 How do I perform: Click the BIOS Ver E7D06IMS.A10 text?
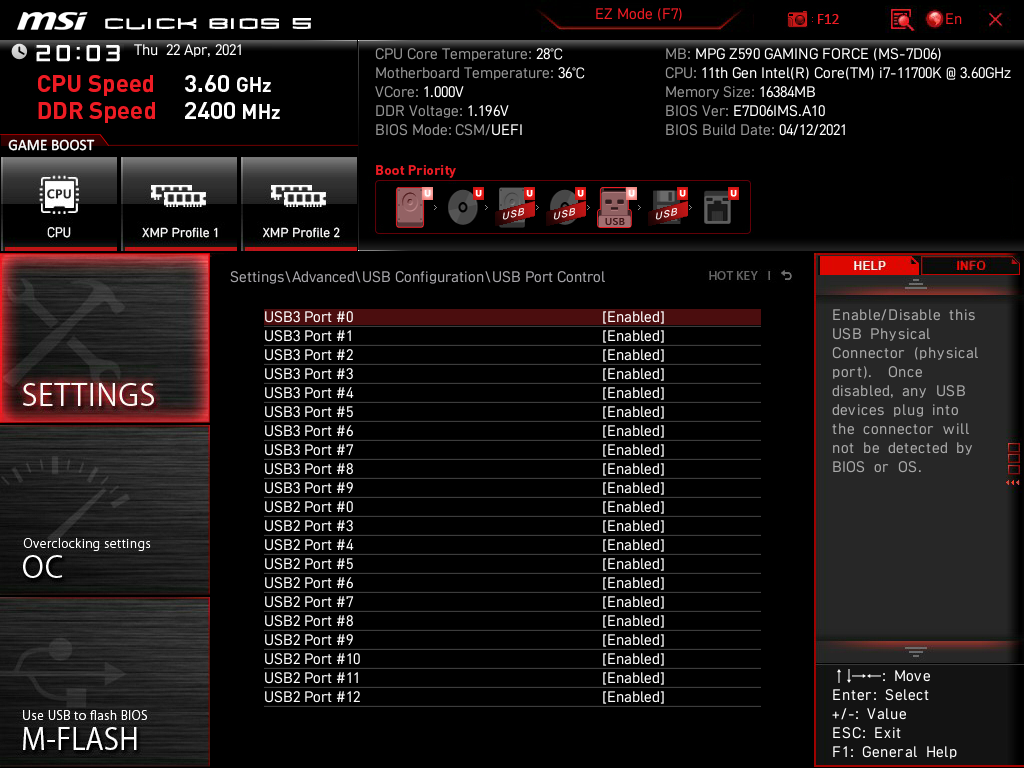(745, 111)
